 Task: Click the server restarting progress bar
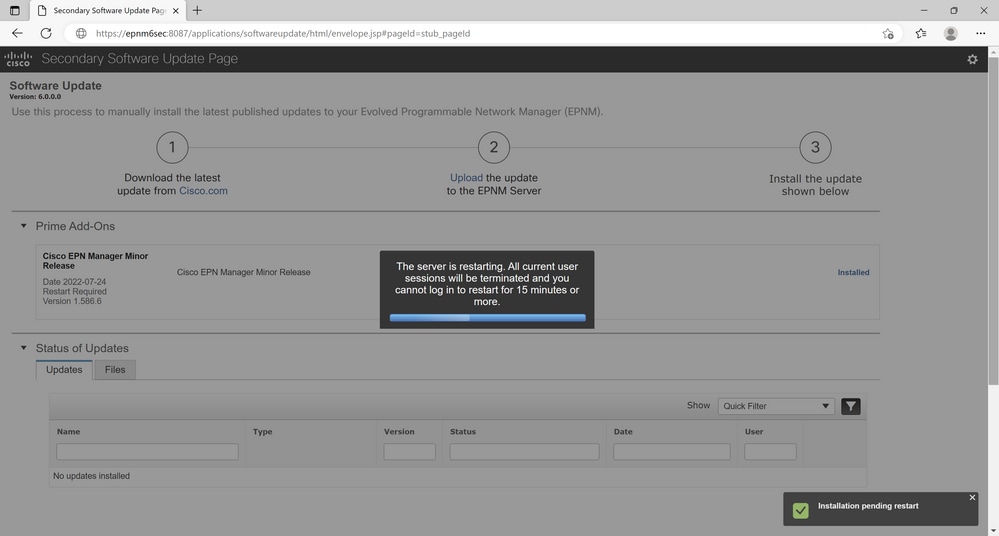coord(487,317)
